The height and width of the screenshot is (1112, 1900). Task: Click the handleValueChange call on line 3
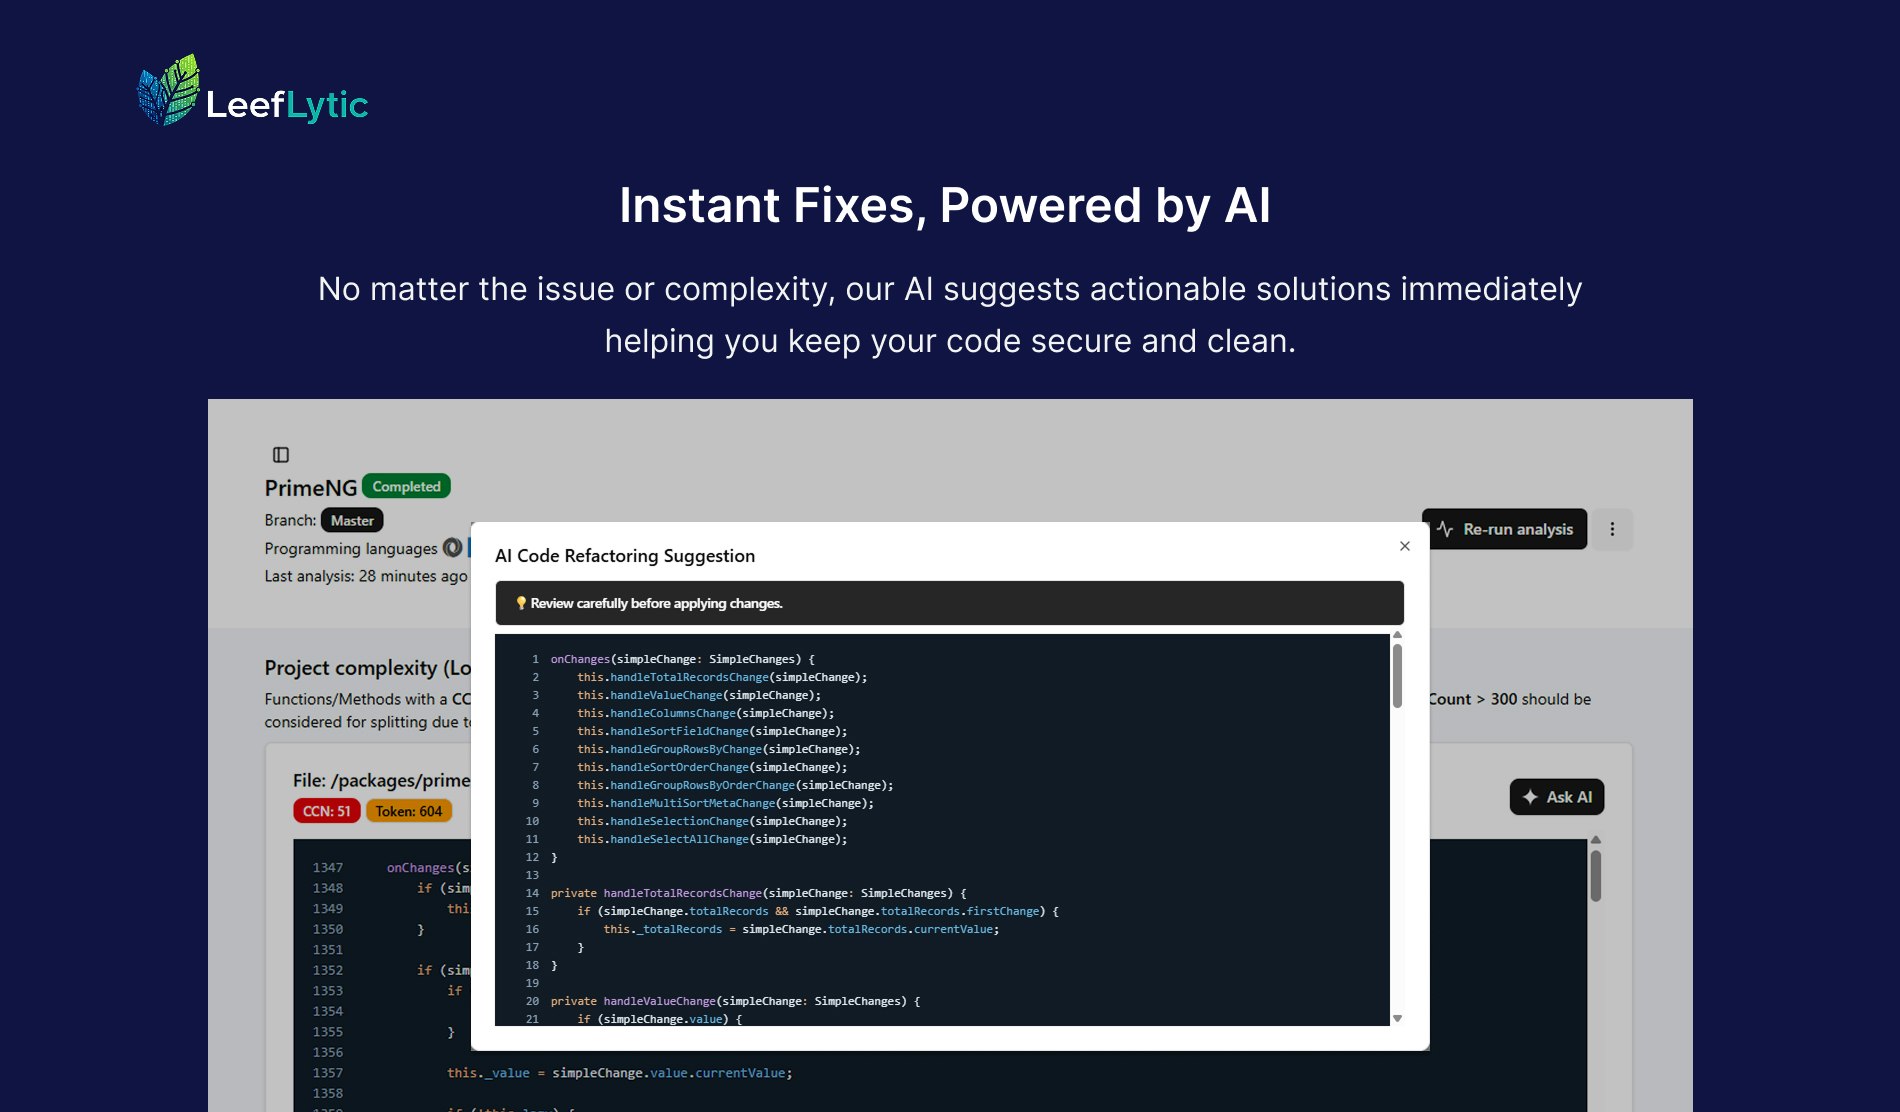pos(699,695)
